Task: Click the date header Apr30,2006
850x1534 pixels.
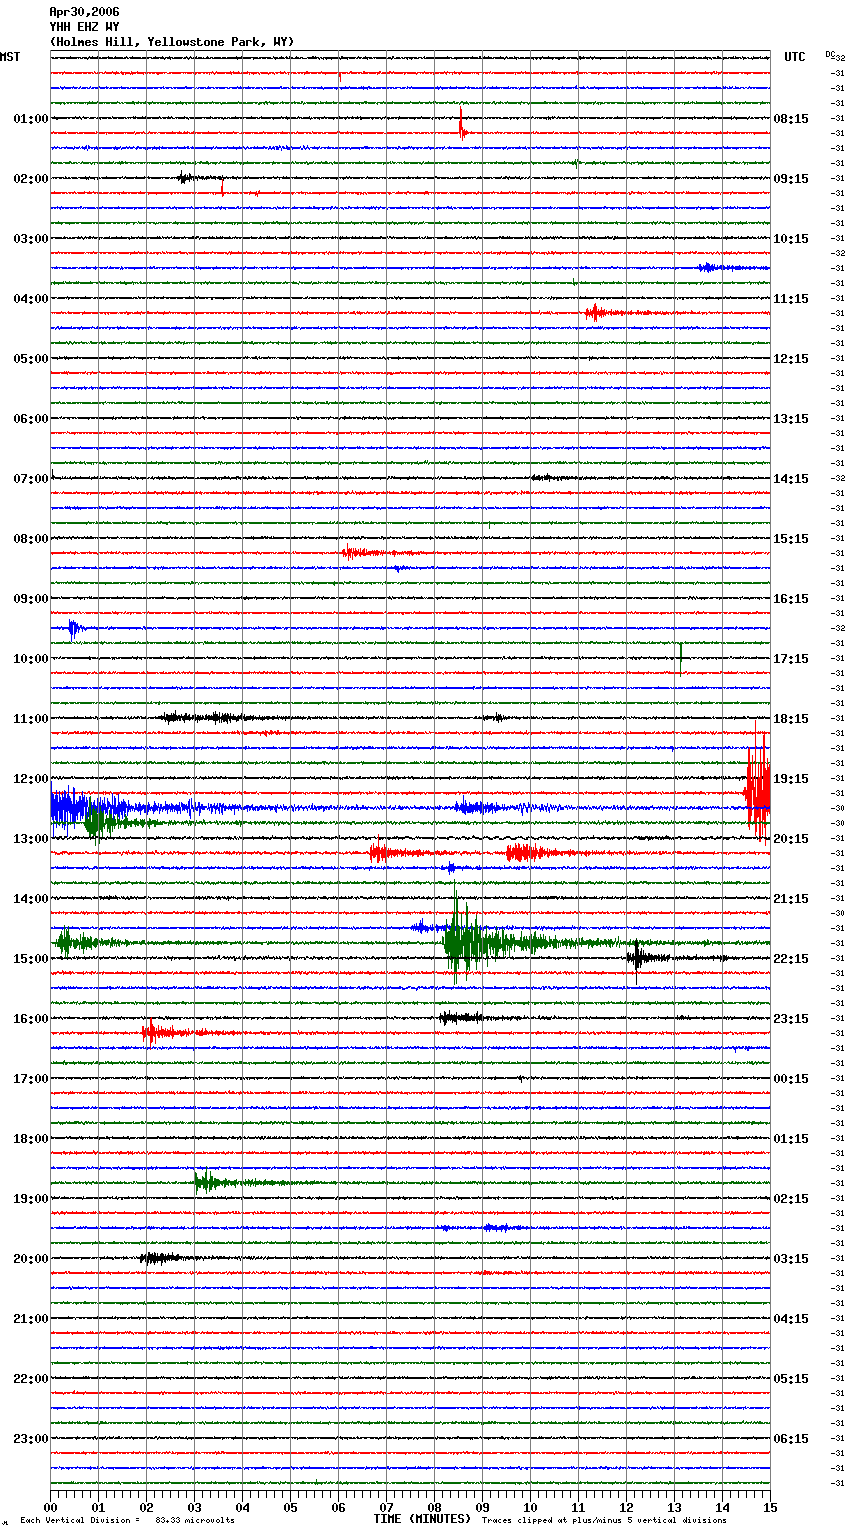Action: [x=84, y=12]
